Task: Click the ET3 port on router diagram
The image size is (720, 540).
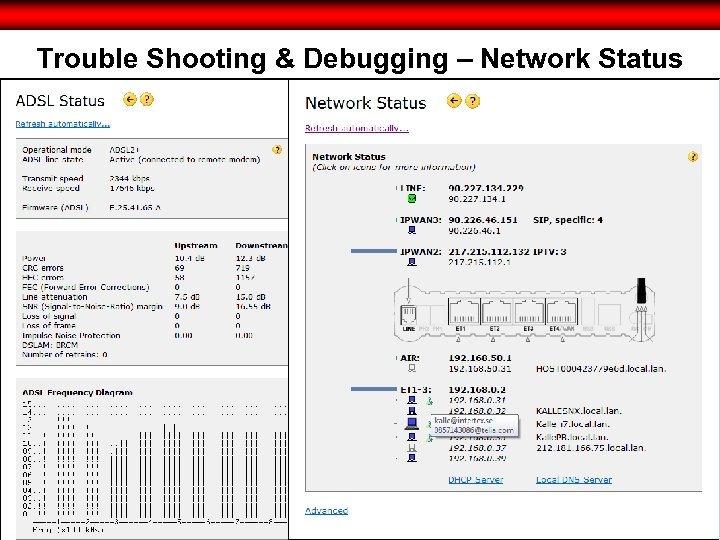Action: pos(529,311)
